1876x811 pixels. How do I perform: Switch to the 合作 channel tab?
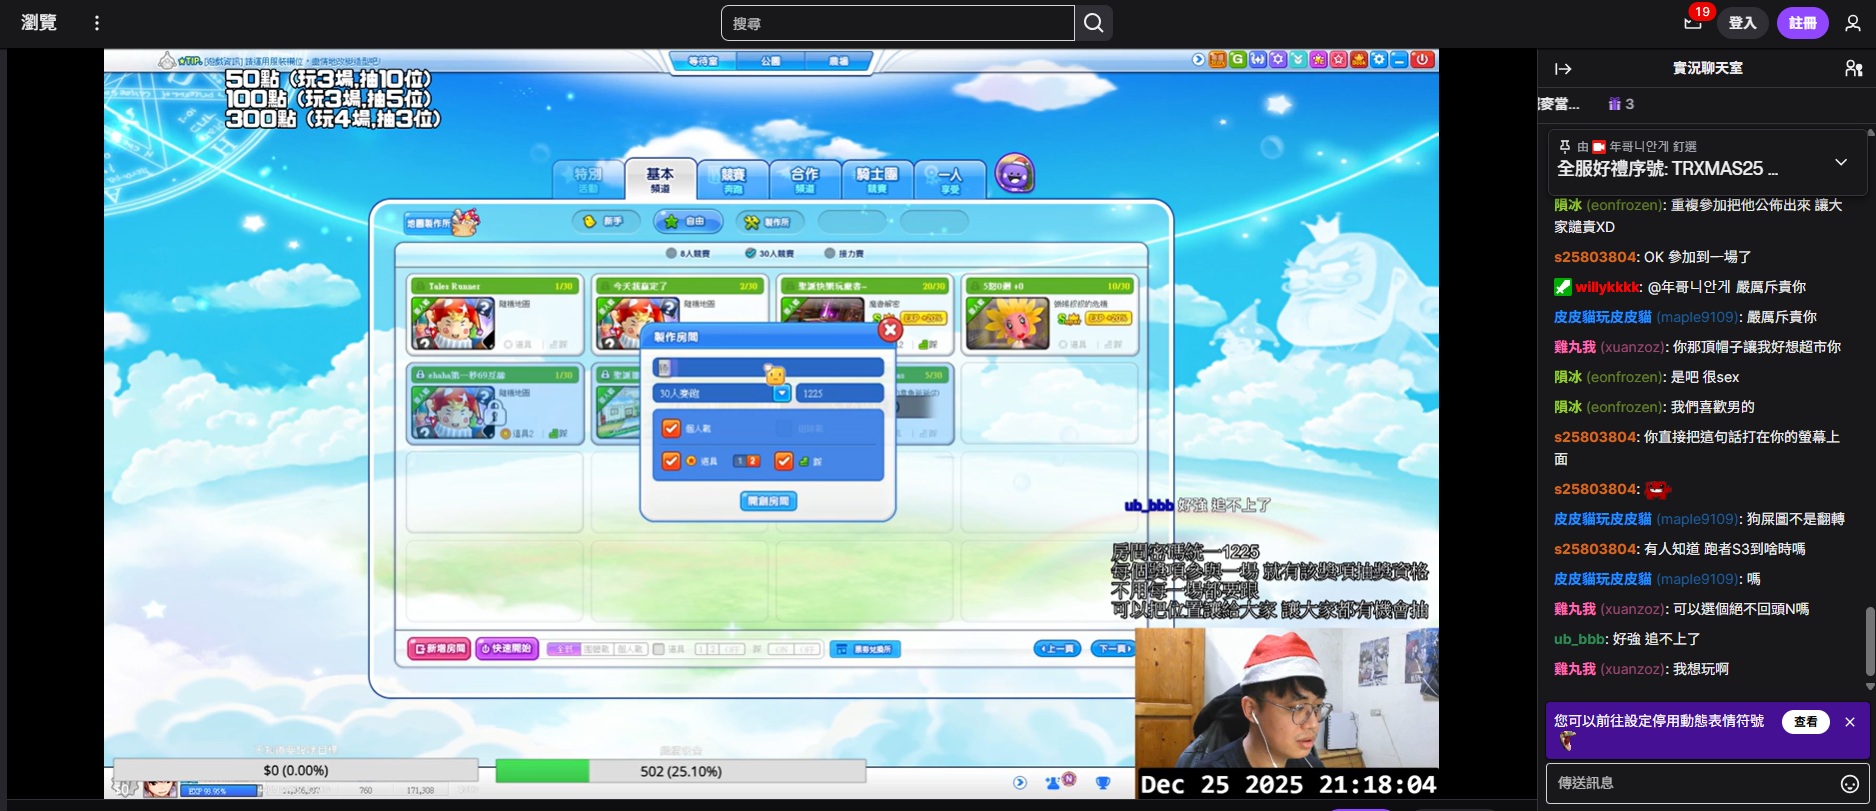coord(804,179)
